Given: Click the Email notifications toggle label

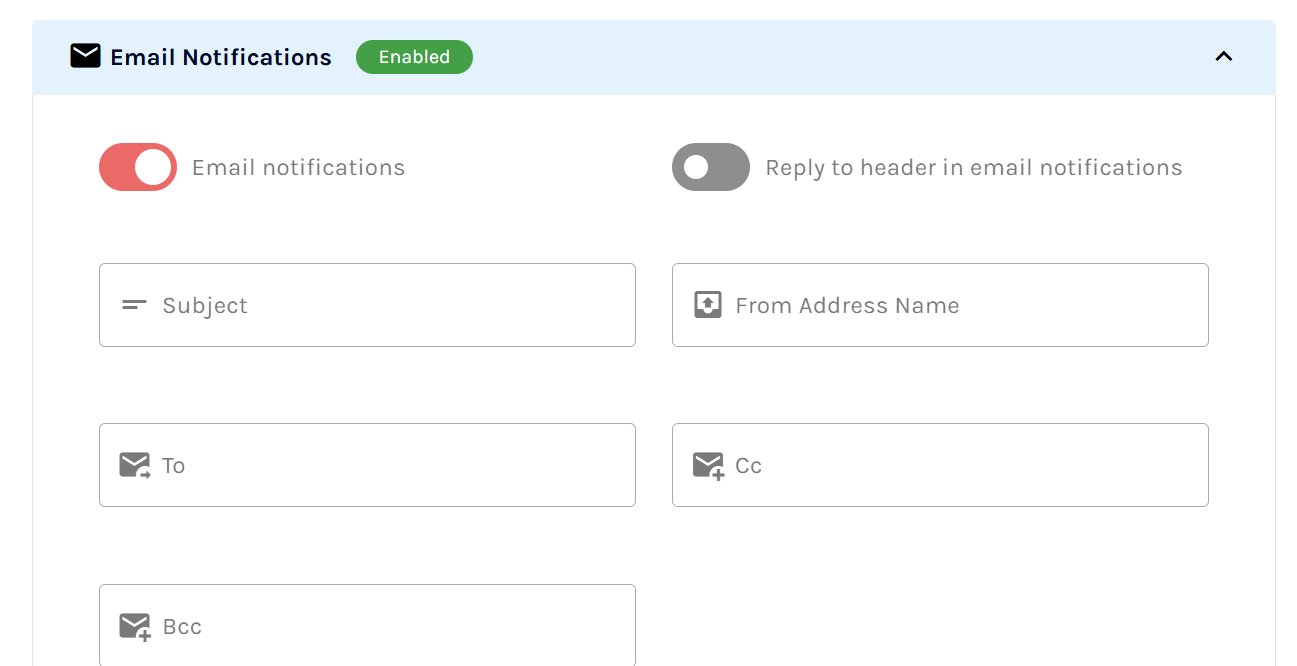Looking at the screenshot, I should pos(297,167).
